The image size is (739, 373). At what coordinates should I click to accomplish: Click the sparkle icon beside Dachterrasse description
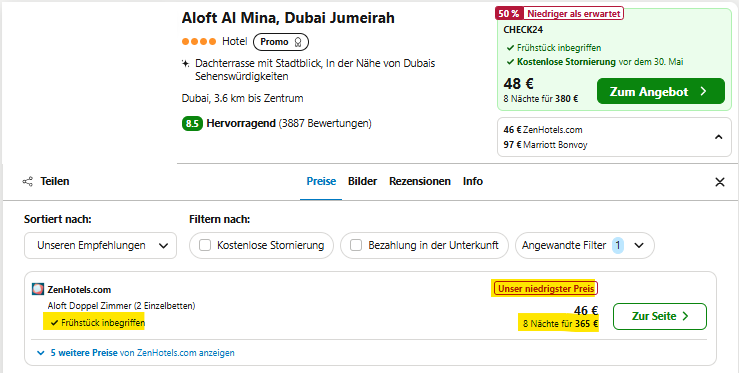186,63
